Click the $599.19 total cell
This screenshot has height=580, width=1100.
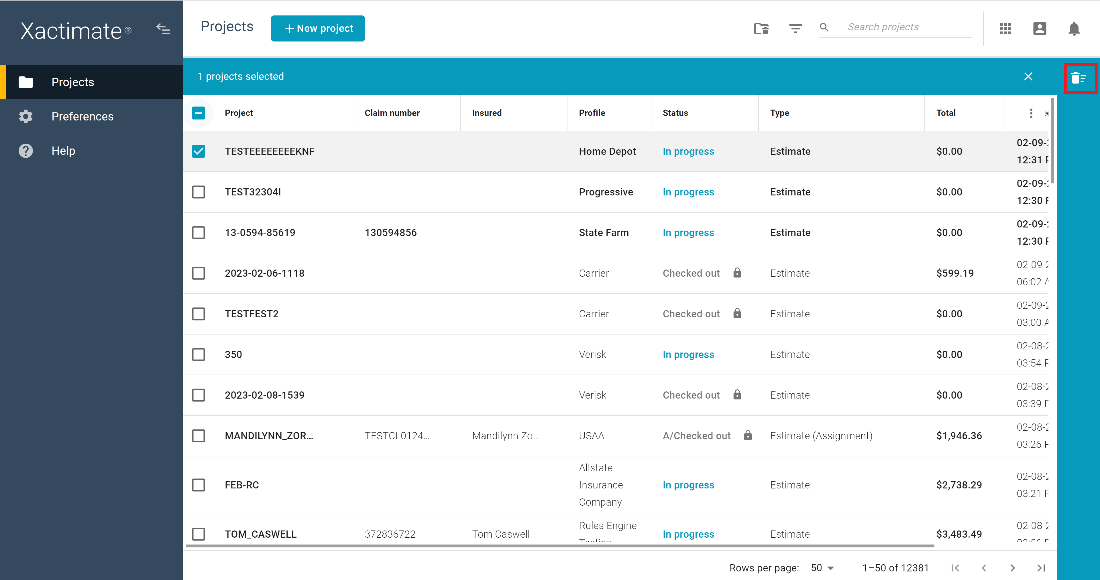tap(955, 274)
